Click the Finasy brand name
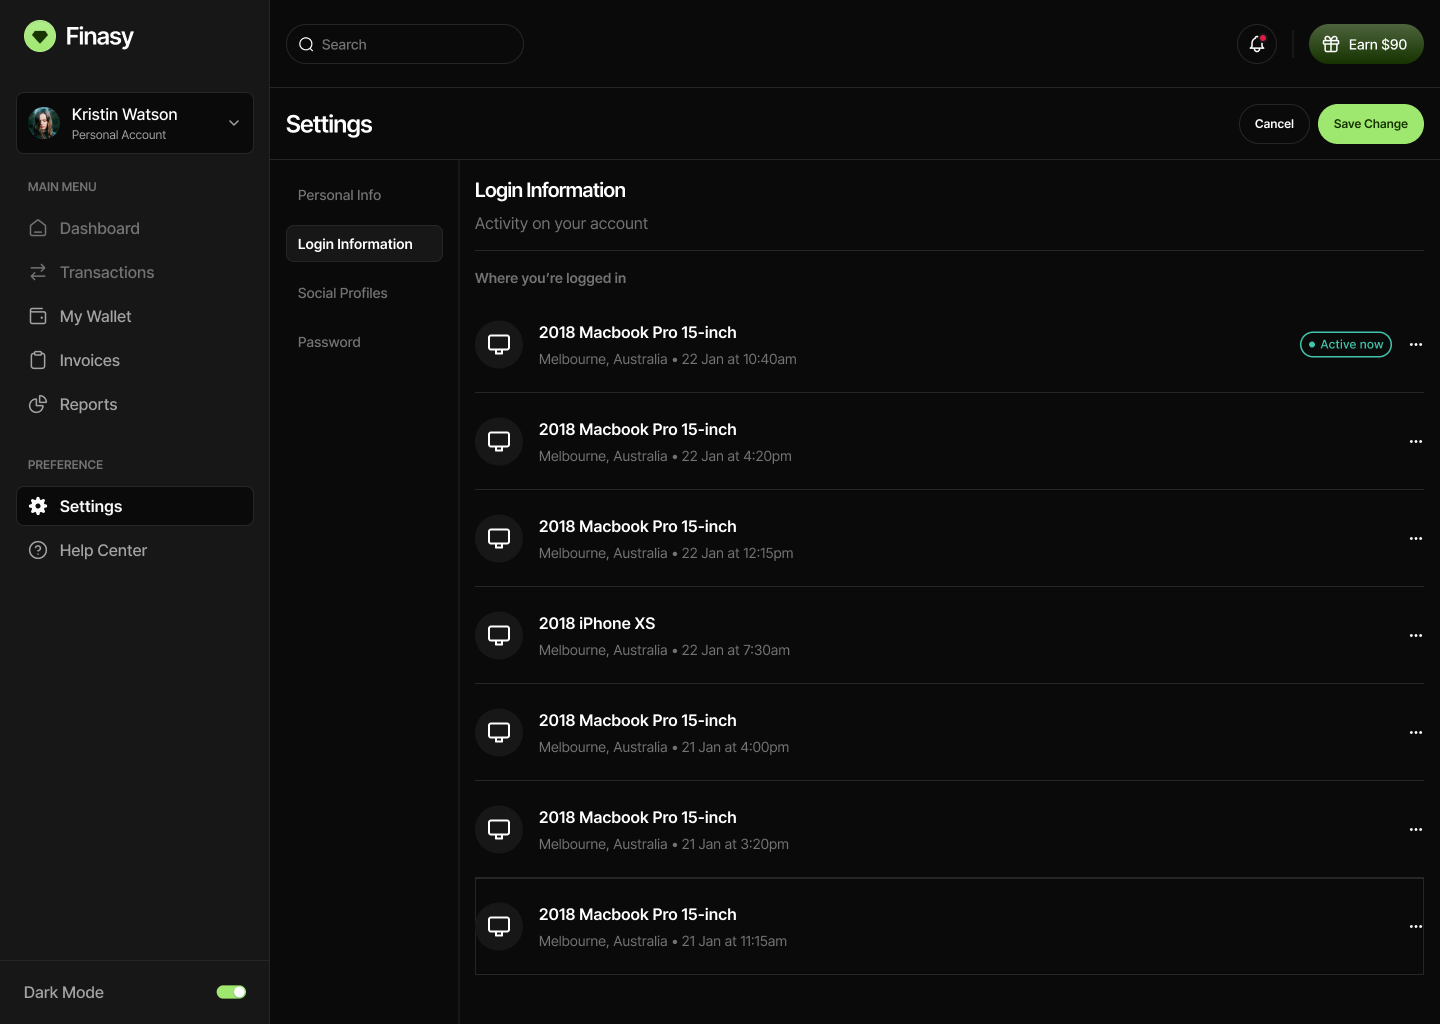Viewport: 1440px width, 1024px height. click(x=99, y=37)
